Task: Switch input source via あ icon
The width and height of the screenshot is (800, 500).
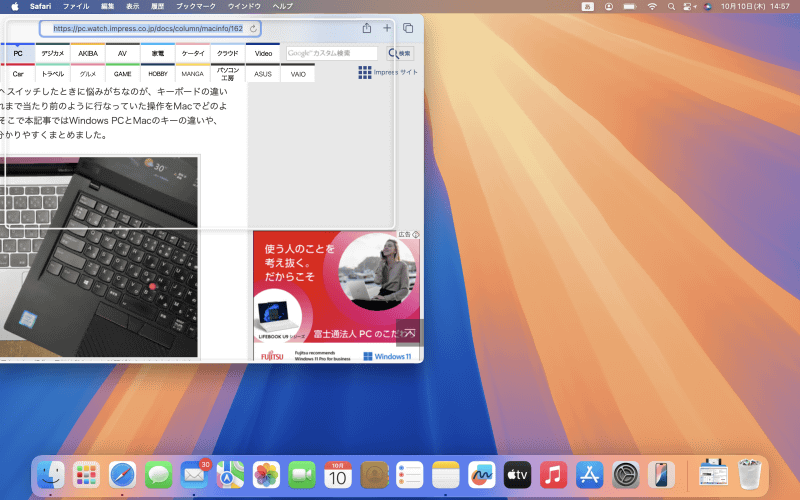Action: (x=588, y=7)
